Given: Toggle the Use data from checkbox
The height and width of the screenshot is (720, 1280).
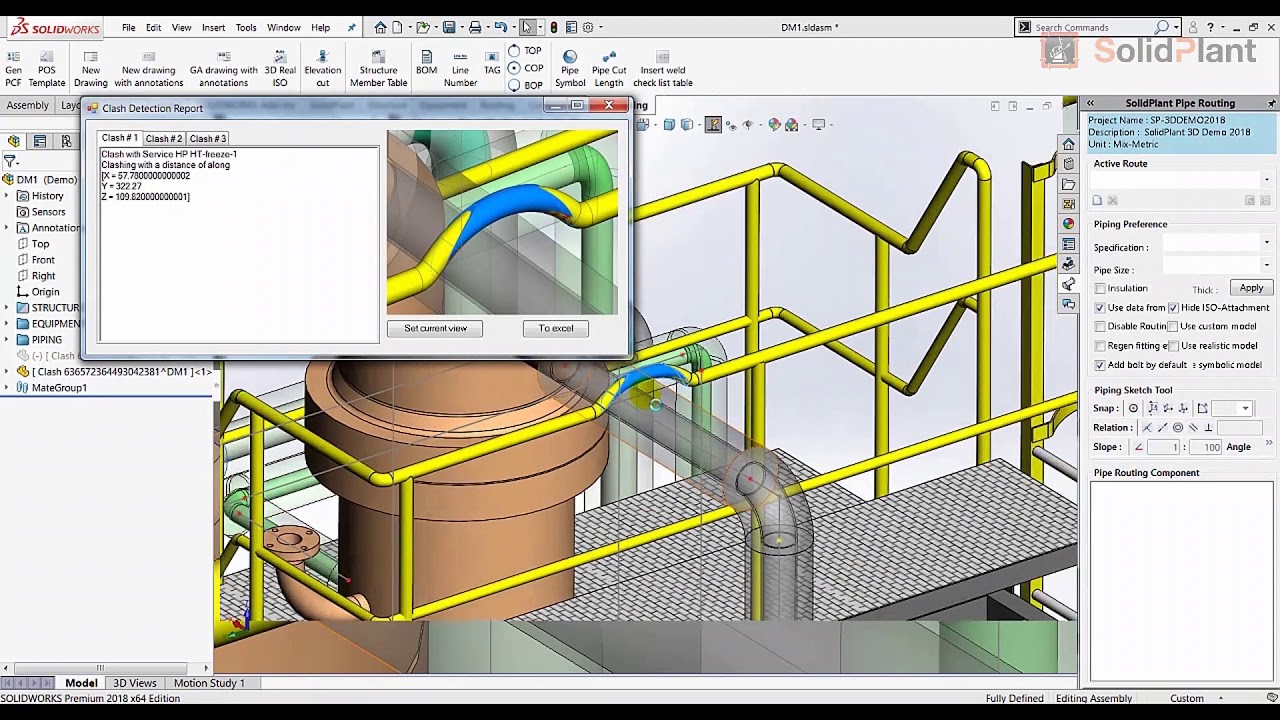Looking at the screenshot, I should click(x=1100, y=308).
